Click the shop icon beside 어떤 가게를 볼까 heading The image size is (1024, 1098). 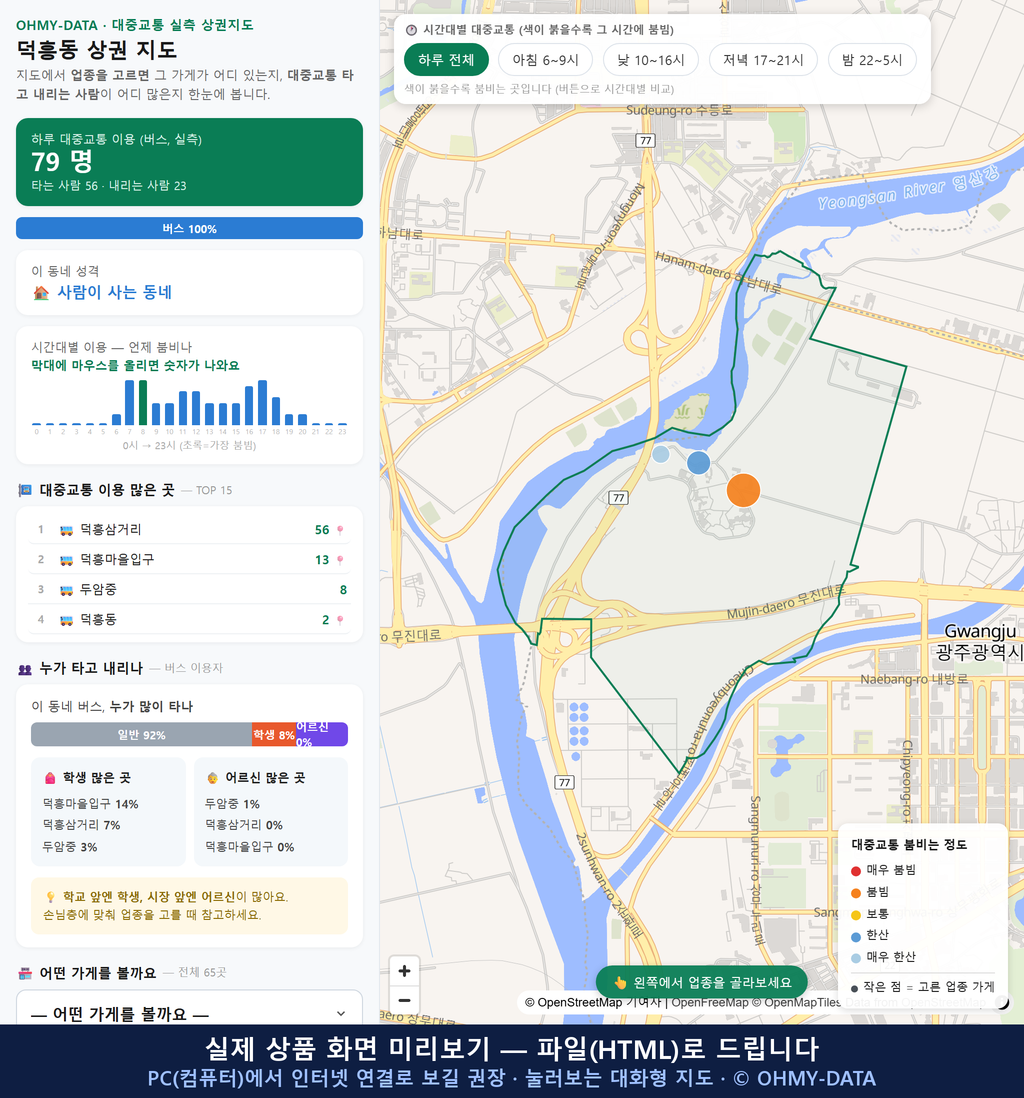25,973
